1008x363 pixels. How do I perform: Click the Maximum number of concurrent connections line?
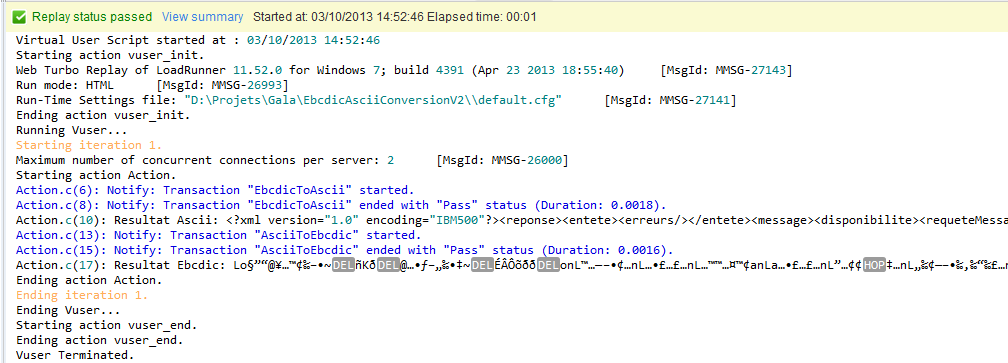292,160
